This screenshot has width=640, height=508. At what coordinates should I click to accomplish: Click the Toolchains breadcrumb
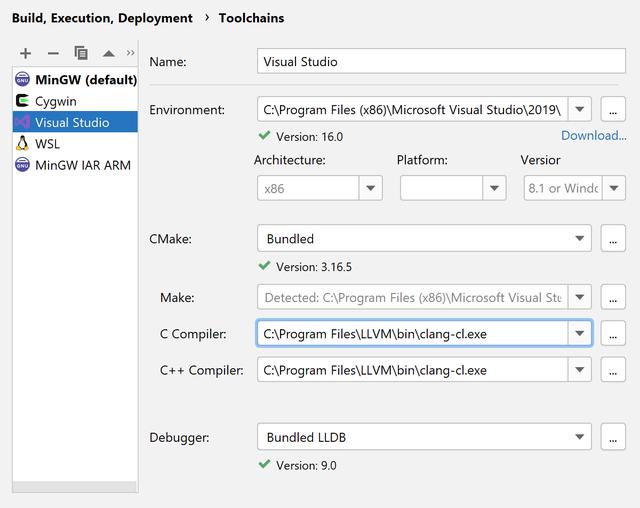pos(251,18)
